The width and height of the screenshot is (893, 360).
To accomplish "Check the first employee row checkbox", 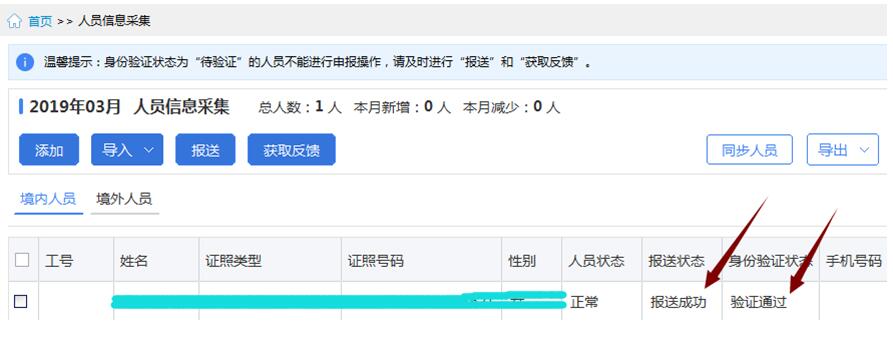I will point(21,301).
